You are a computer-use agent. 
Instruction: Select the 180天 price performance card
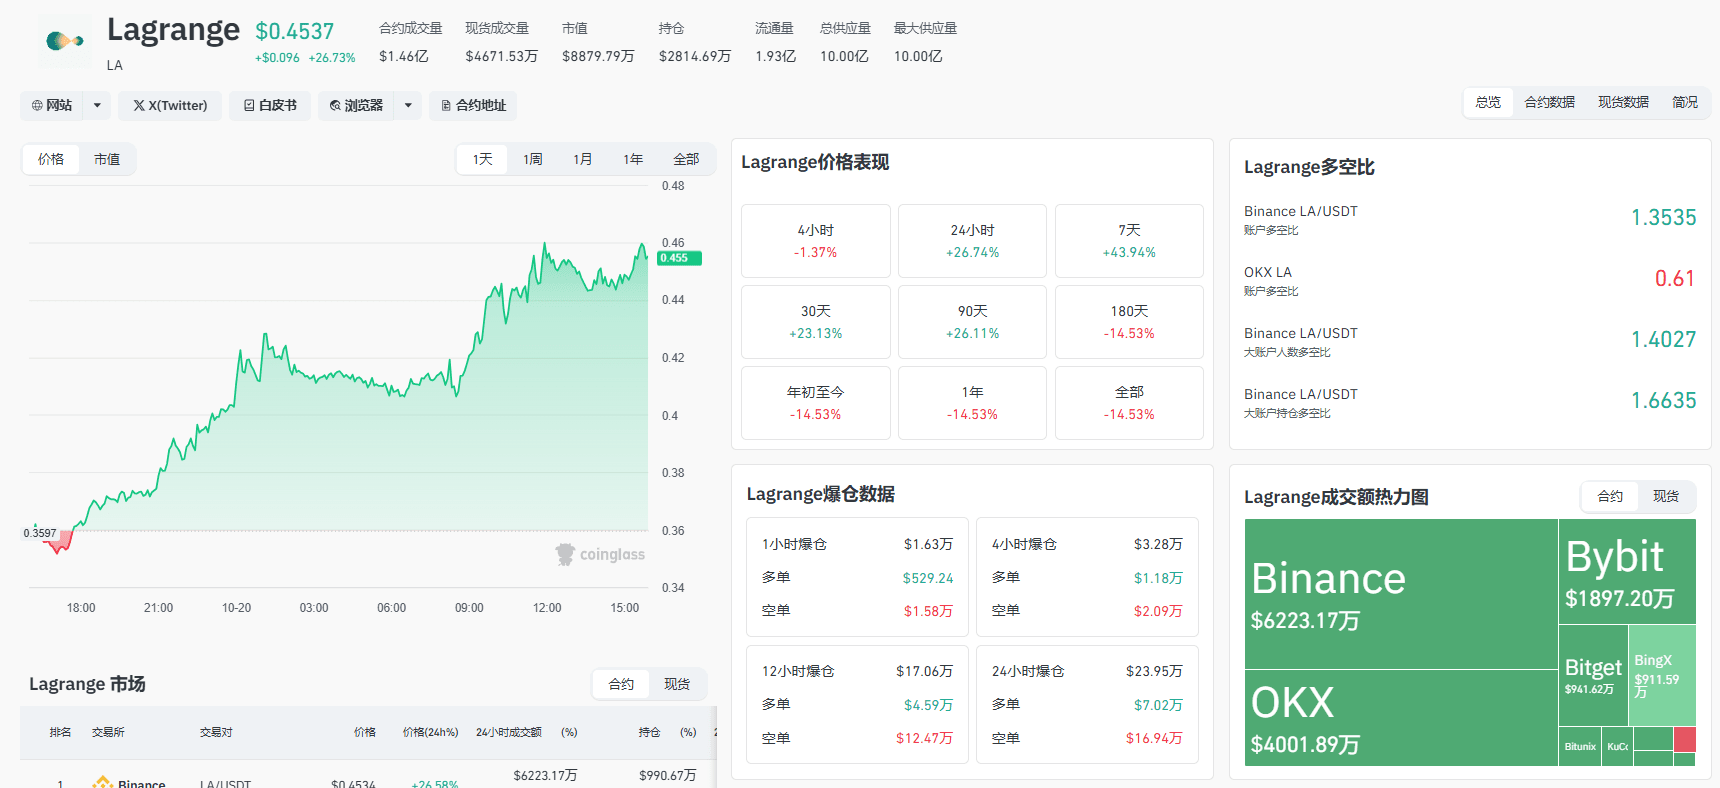(1129, 322)
